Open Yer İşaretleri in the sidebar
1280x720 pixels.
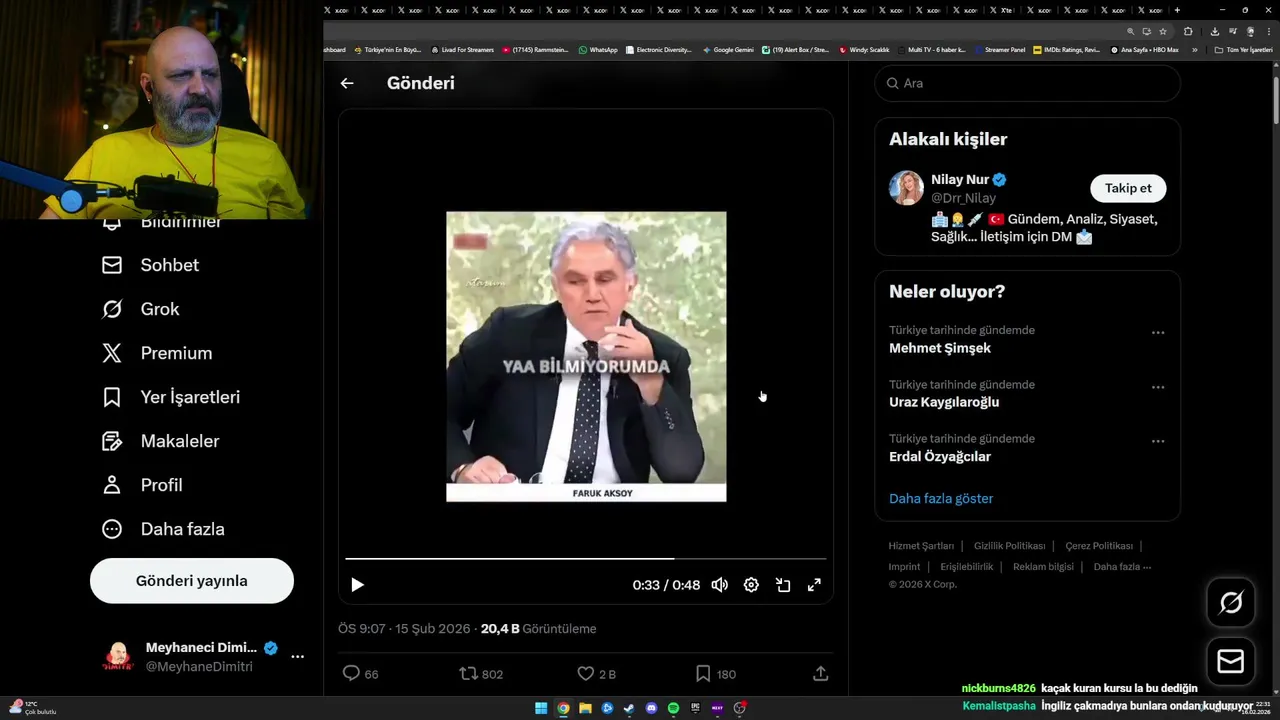click(171, 397)
